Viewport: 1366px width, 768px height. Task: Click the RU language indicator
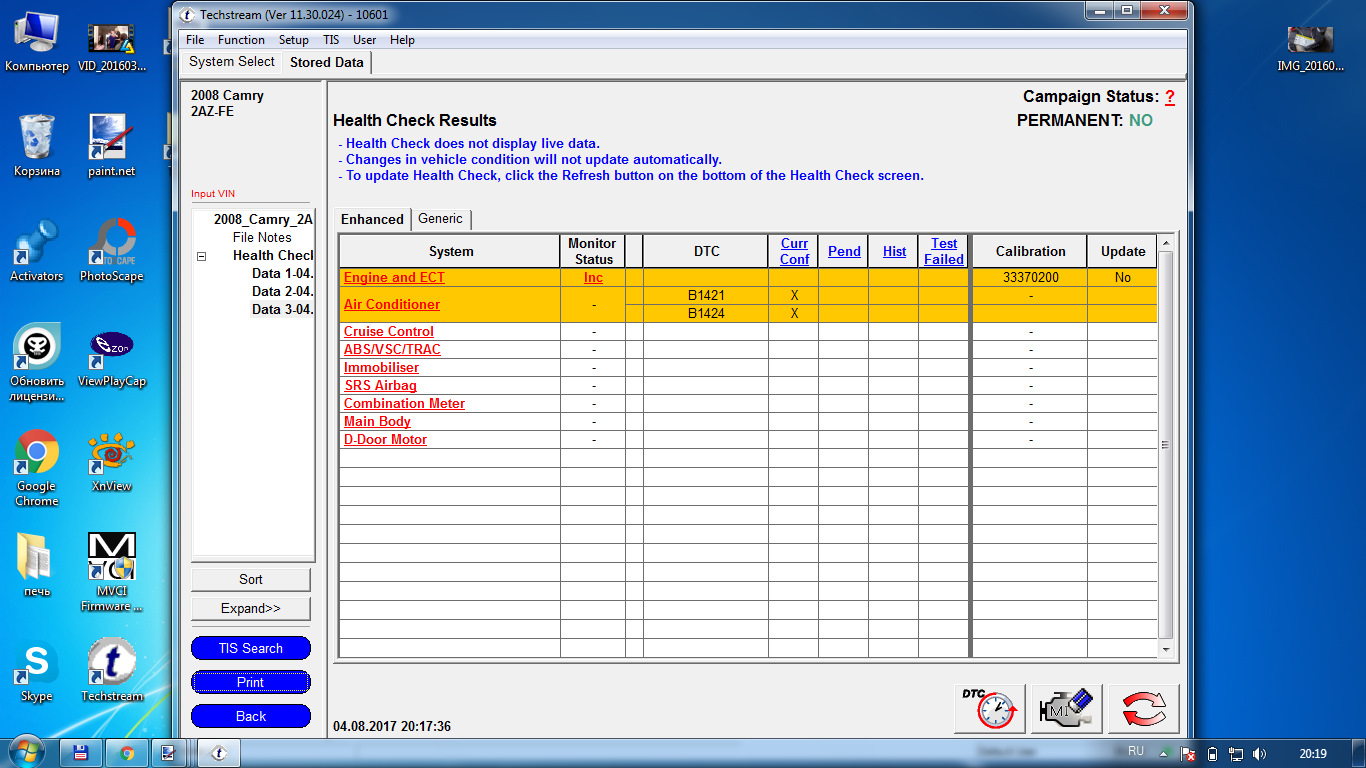click(x=1136, y=750)
